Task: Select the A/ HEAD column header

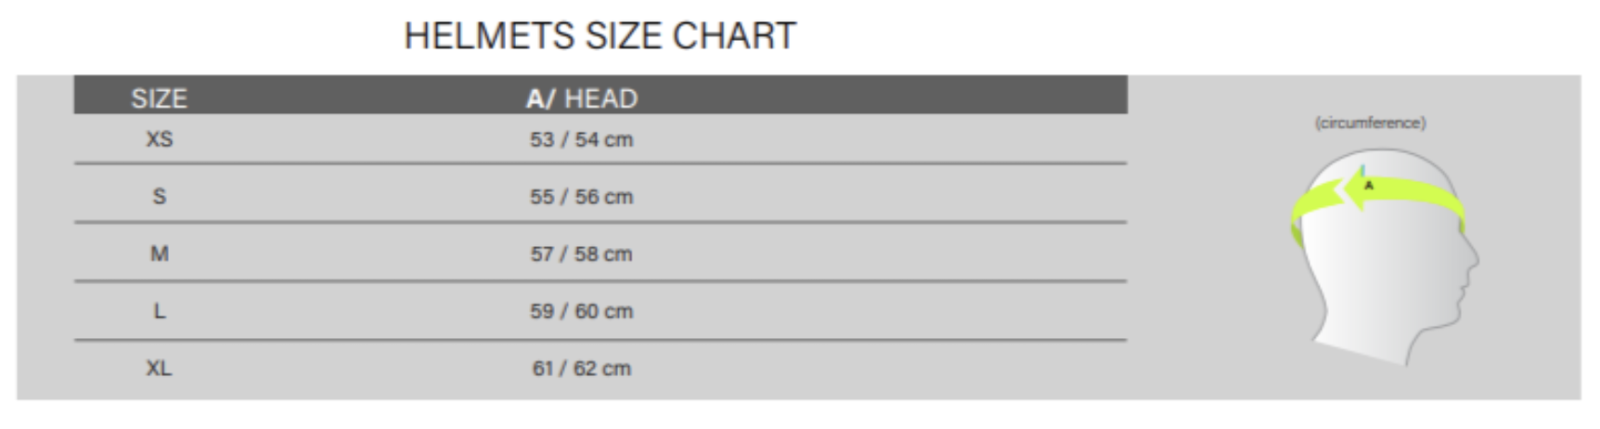Action: pos(581,98)
